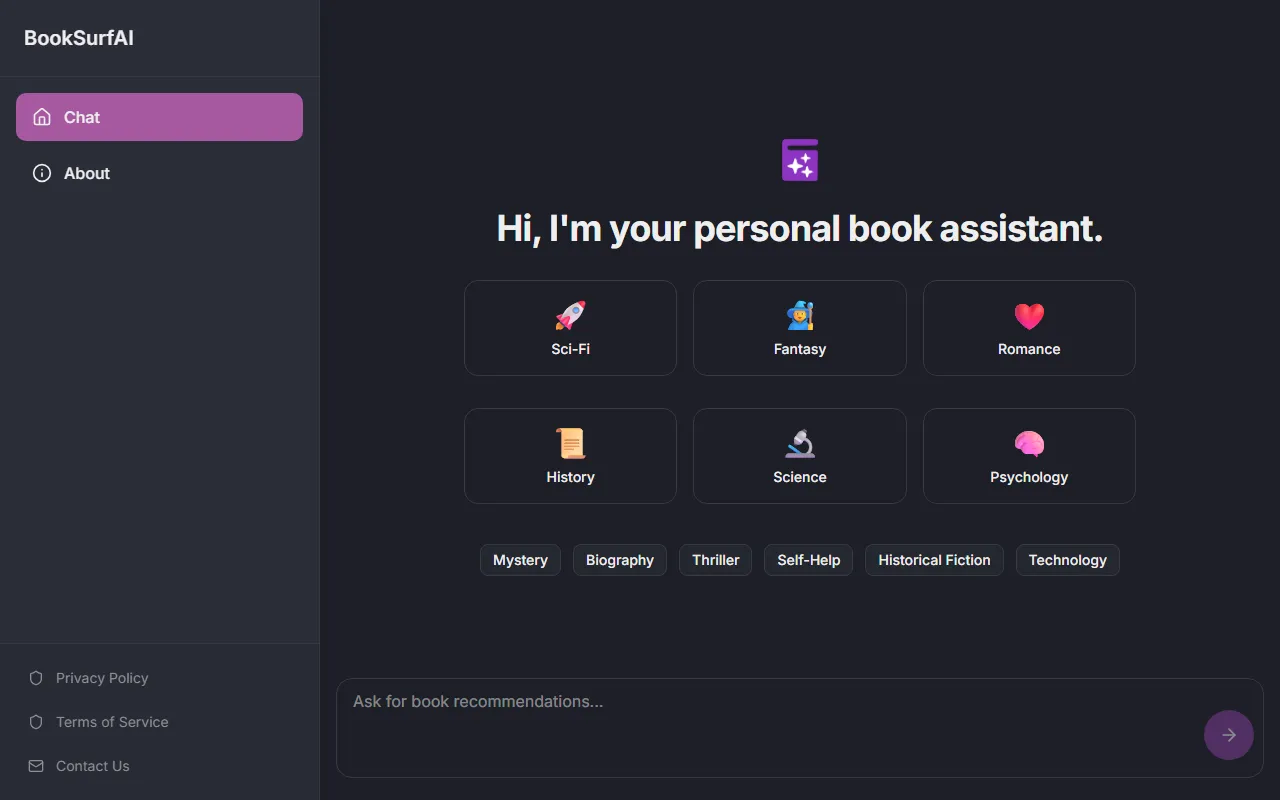Pick the microscope icon for Science
This screenshot has height=800, width=1280.
coord(800,444)
